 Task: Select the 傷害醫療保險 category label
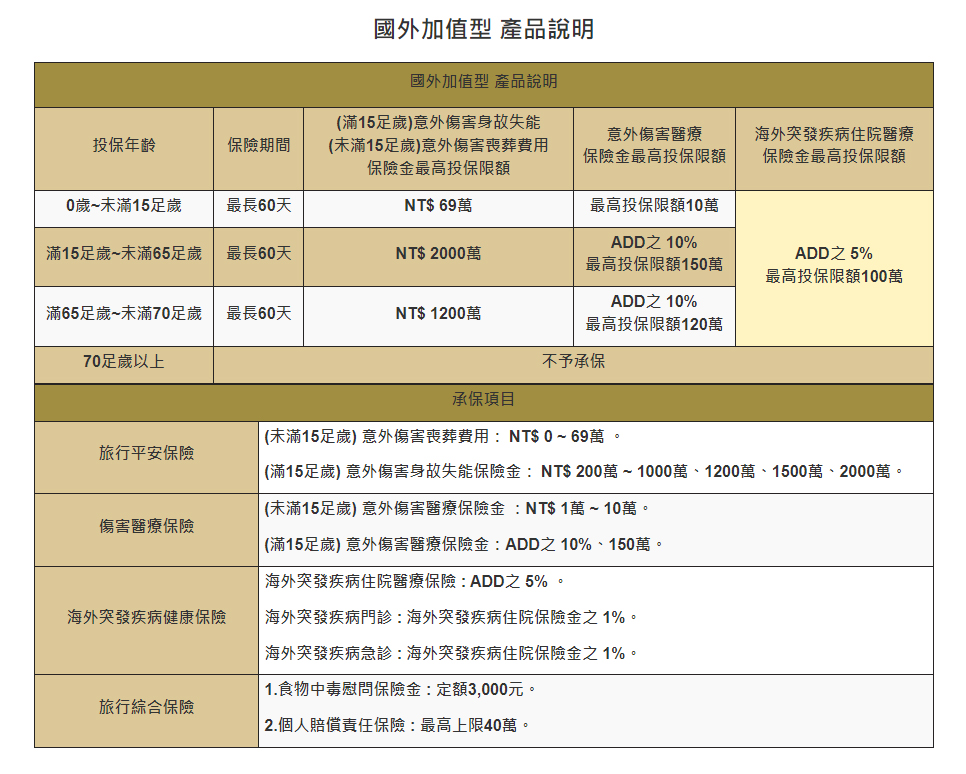pos(146,527)
